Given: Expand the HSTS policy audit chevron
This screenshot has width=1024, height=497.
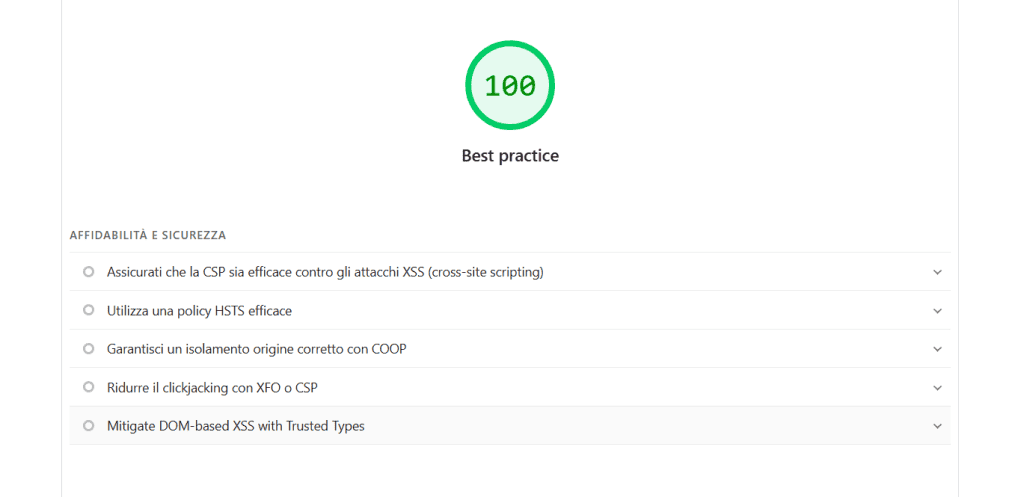Looking at the screenshot, I should pyautogui.click(x=937, y=310).
